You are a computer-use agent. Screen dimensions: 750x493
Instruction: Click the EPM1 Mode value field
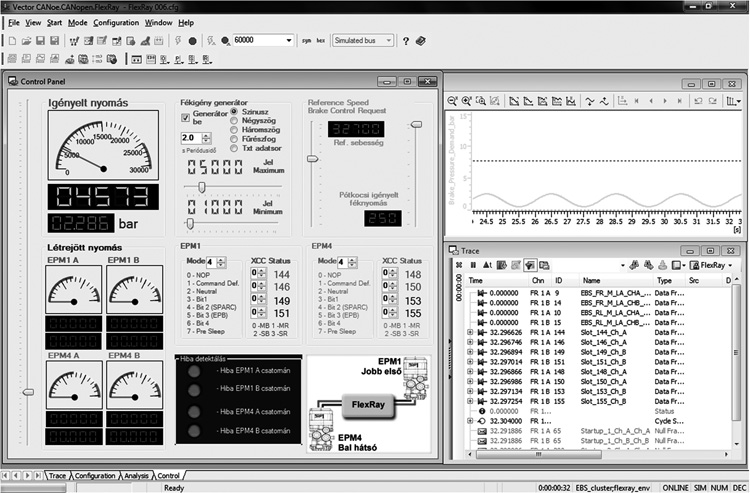tap(211, 262)
